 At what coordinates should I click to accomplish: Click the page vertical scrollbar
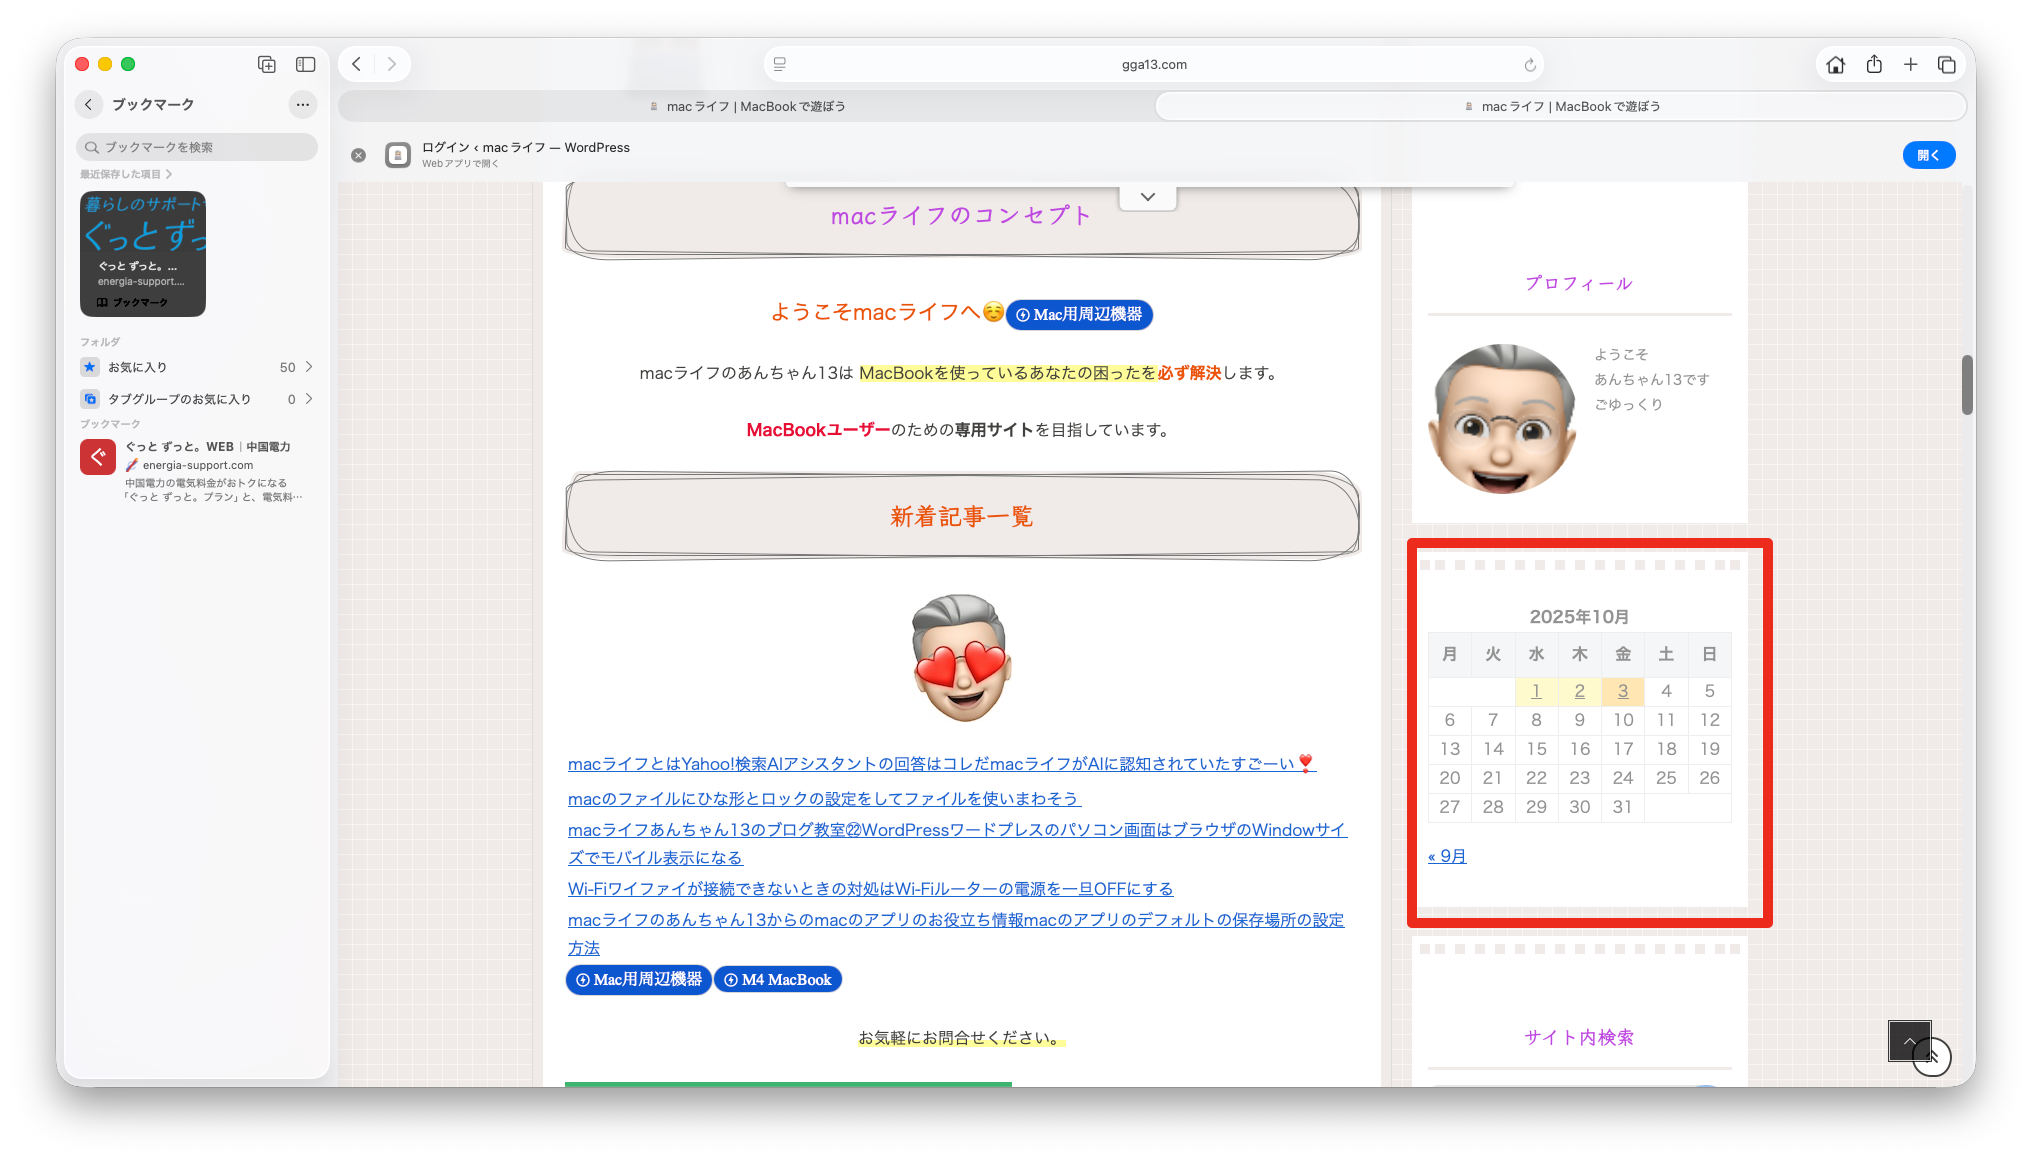coord(1966,385)
